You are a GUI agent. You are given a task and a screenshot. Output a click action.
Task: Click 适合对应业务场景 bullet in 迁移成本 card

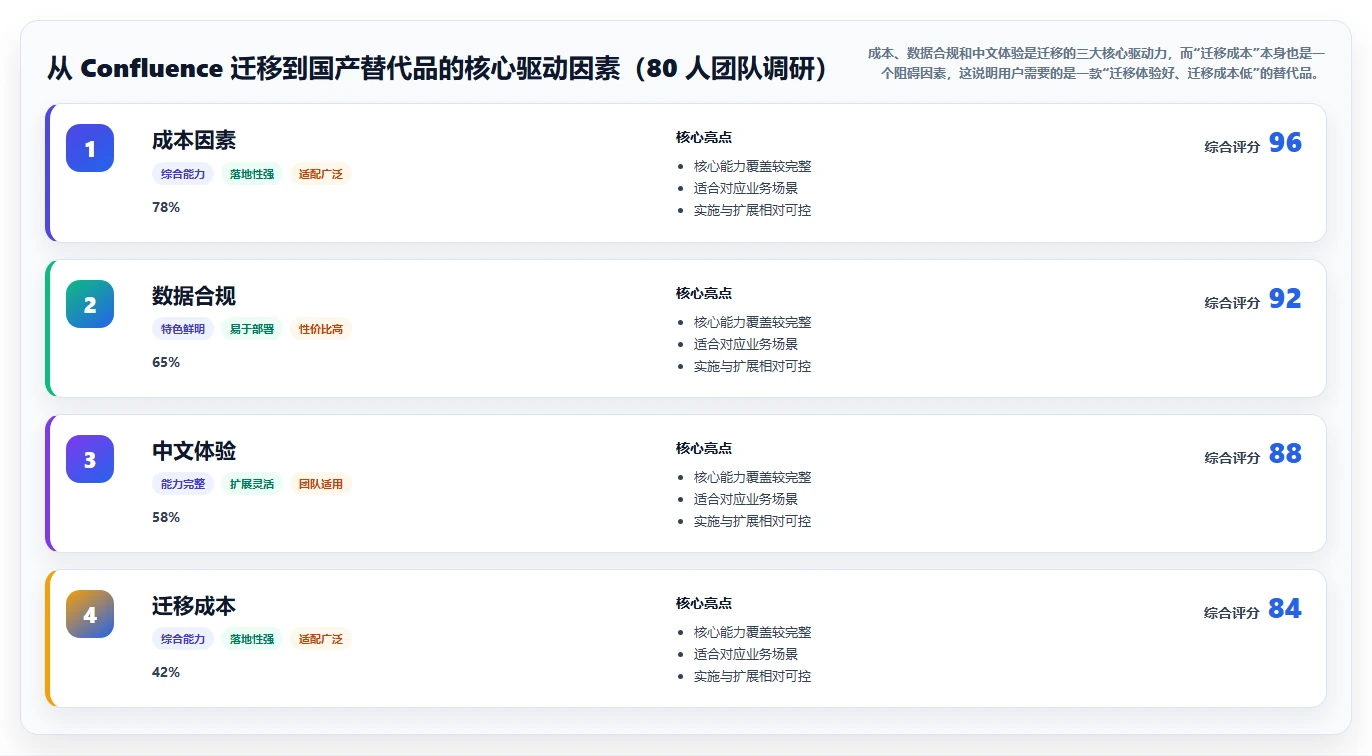[x=746, y=654]
